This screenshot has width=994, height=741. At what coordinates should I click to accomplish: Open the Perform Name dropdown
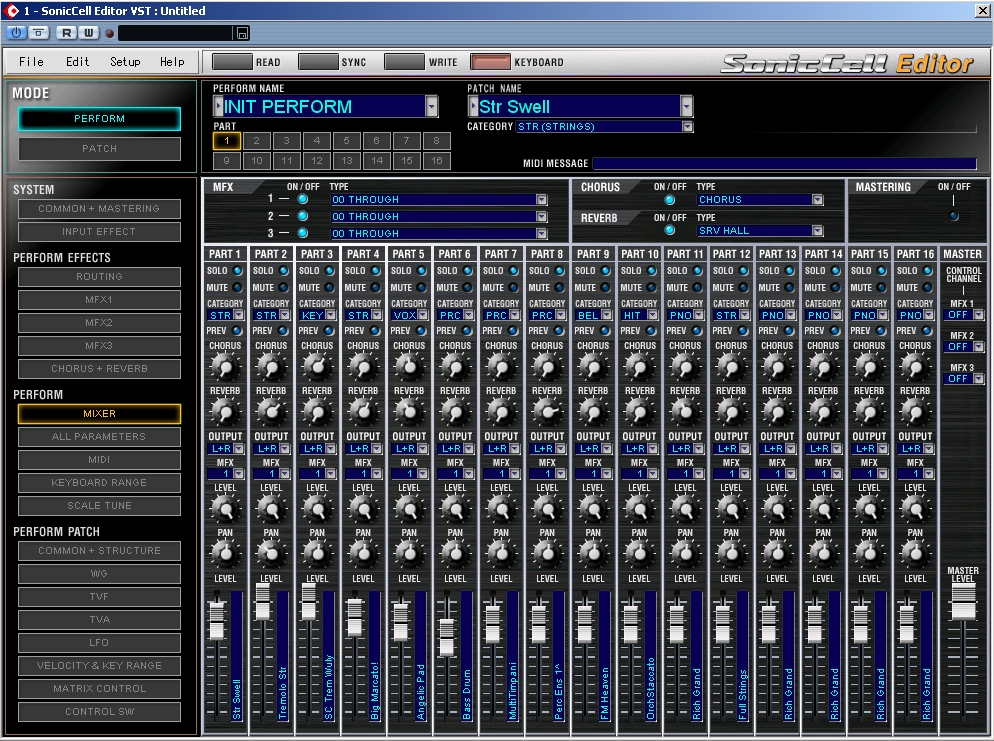(432, 106)
